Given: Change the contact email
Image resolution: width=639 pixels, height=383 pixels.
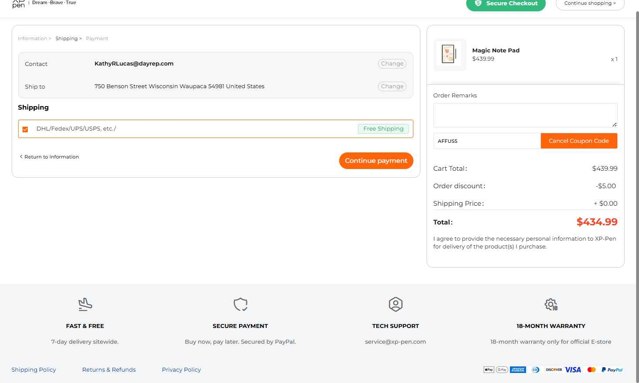Looking at the screenshot, I should pos(392,64).
